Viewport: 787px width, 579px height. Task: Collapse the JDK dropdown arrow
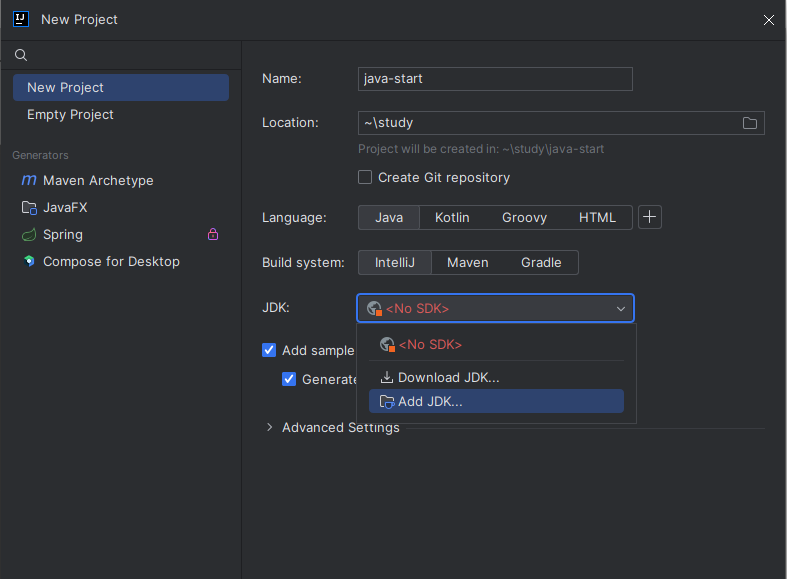tap(620, 309)
